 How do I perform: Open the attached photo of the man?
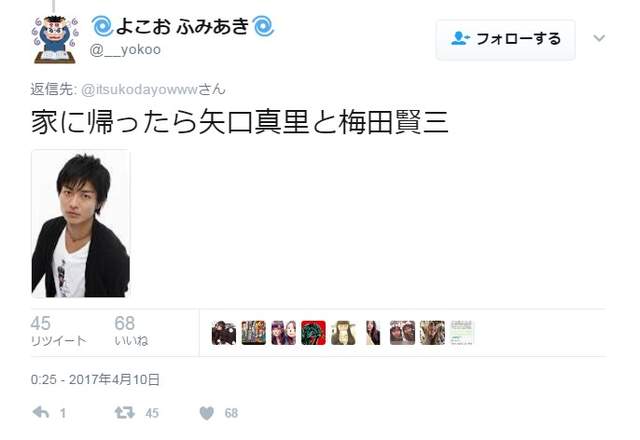81,224
